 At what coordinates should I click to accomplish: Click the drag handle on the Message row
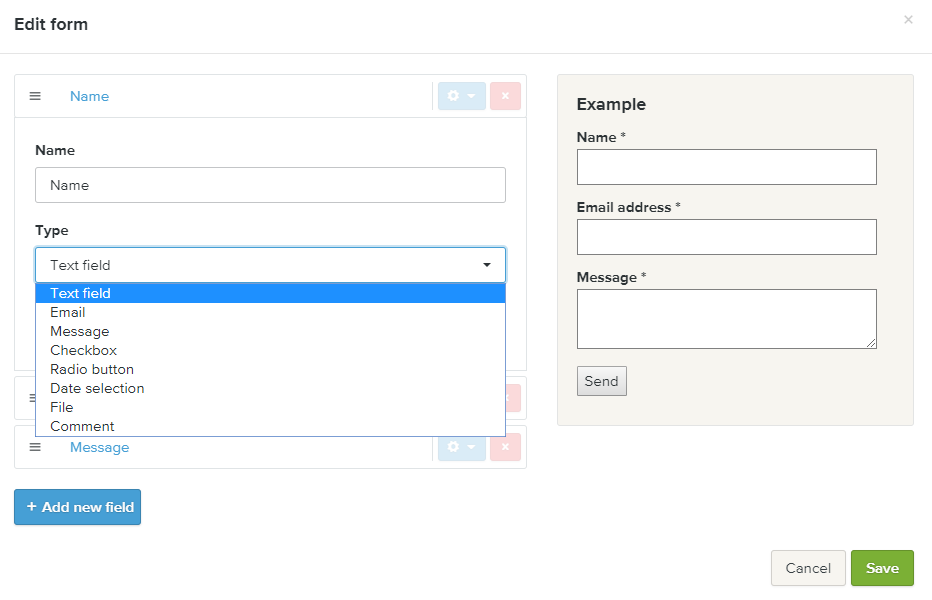[x=35, y=447]
